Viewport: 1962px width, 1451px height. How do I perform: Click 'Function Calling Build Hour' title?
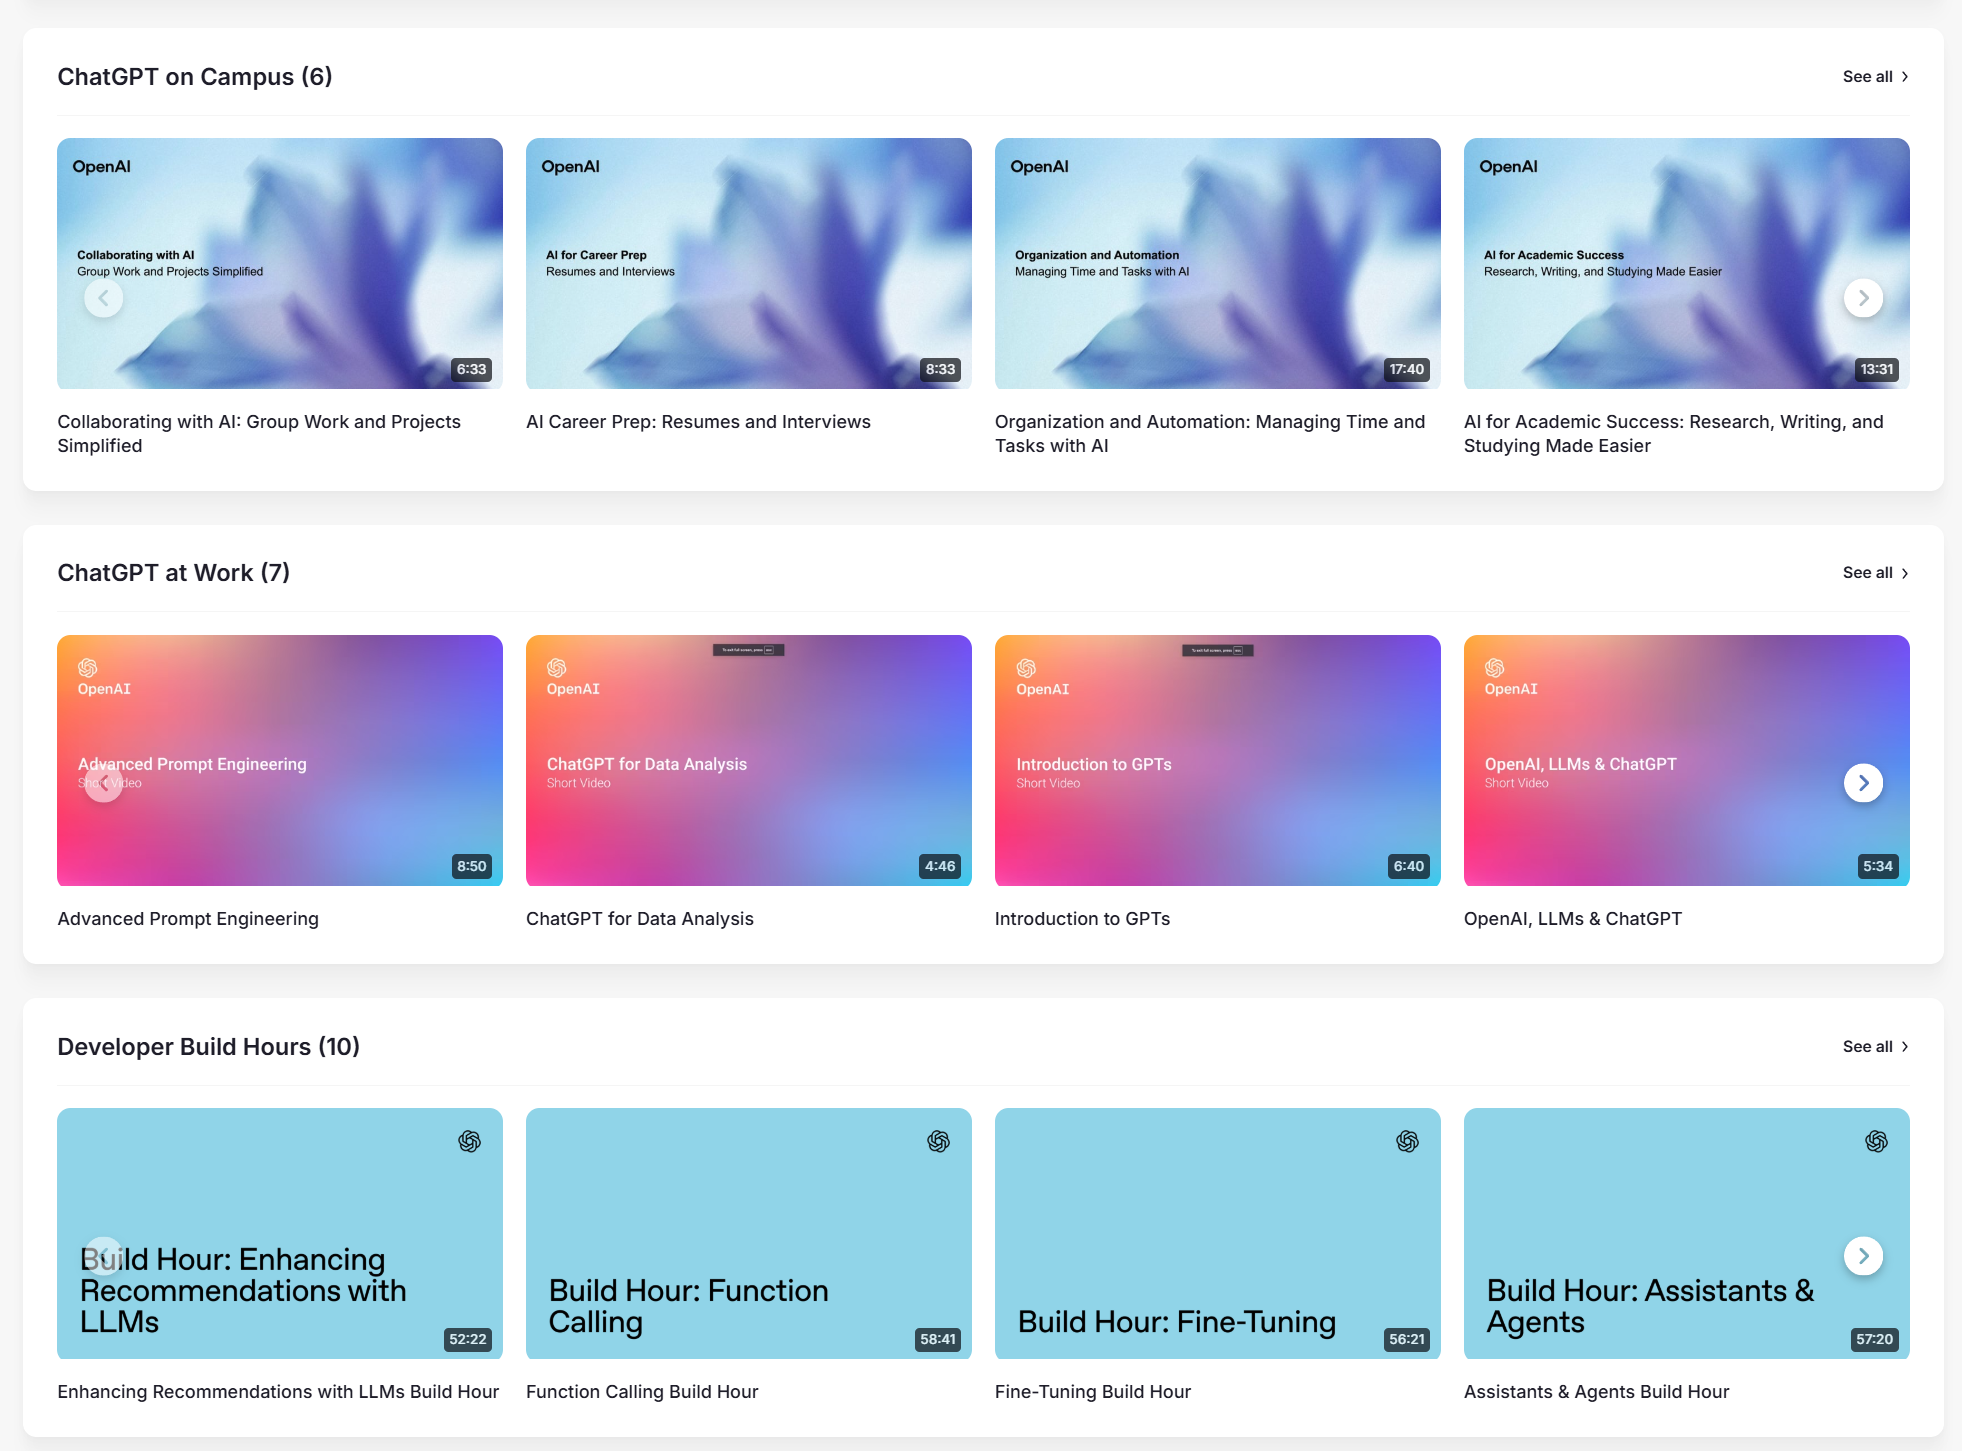point(642,1392)
